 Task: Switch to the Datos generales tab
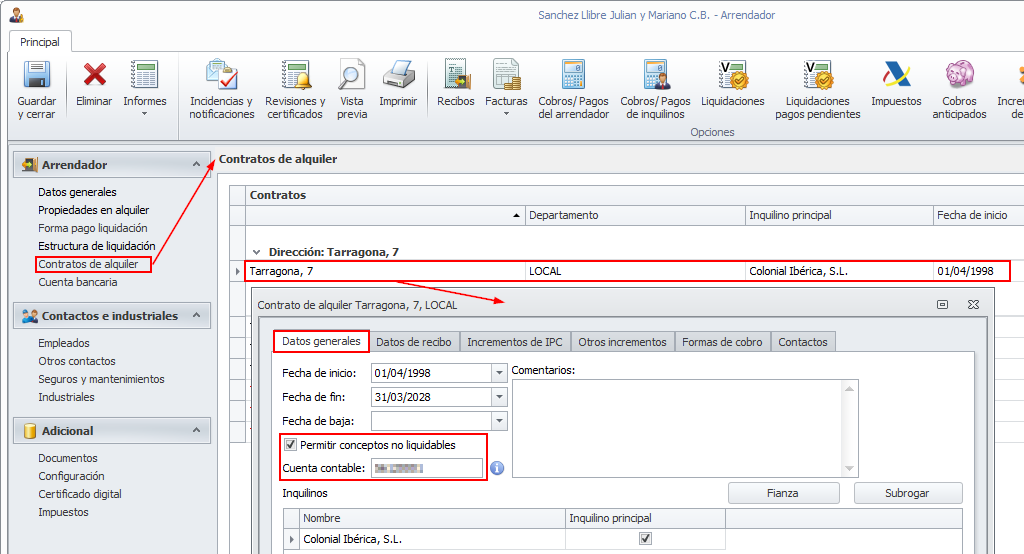(x=321, y=341)
